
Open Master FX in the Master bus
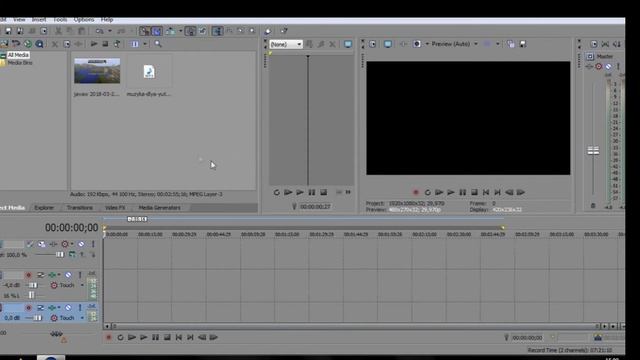pyautogui.click(x=589, y=67)
